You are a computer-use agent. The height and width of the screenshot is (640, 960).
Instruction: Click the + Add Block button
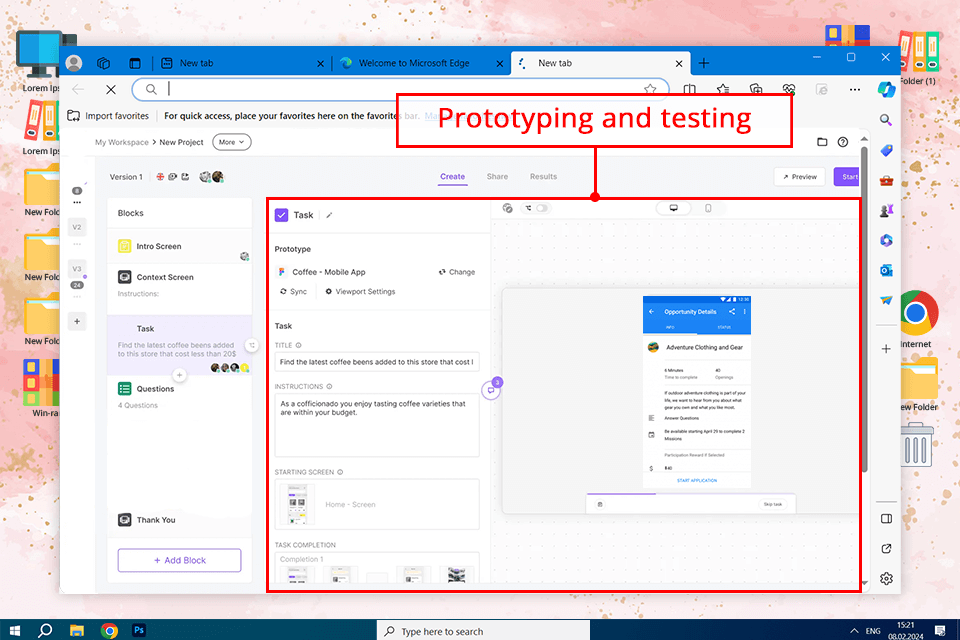(179, 560)
